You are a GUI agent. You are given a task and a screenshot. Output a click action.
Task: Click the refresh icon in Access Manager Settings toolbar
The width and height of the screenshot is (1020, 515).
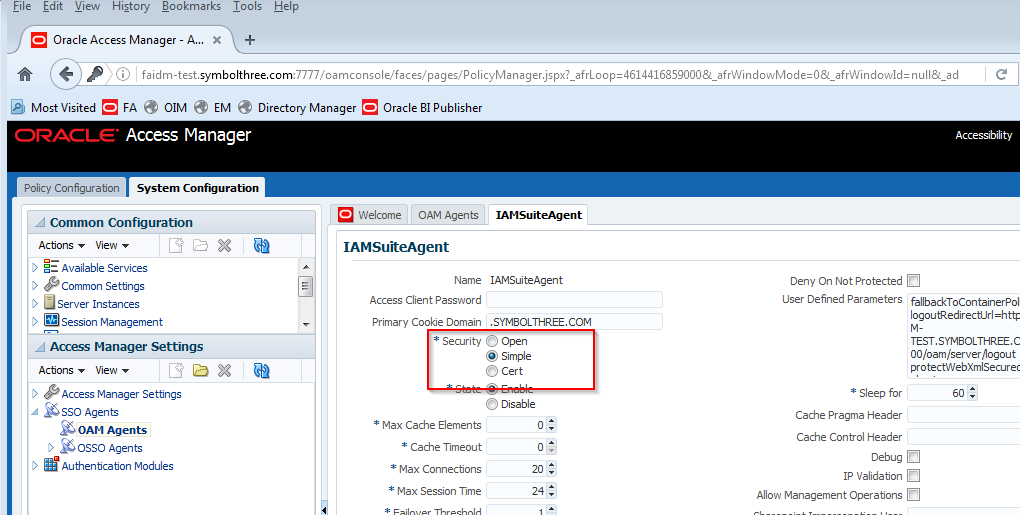[262, 370]
